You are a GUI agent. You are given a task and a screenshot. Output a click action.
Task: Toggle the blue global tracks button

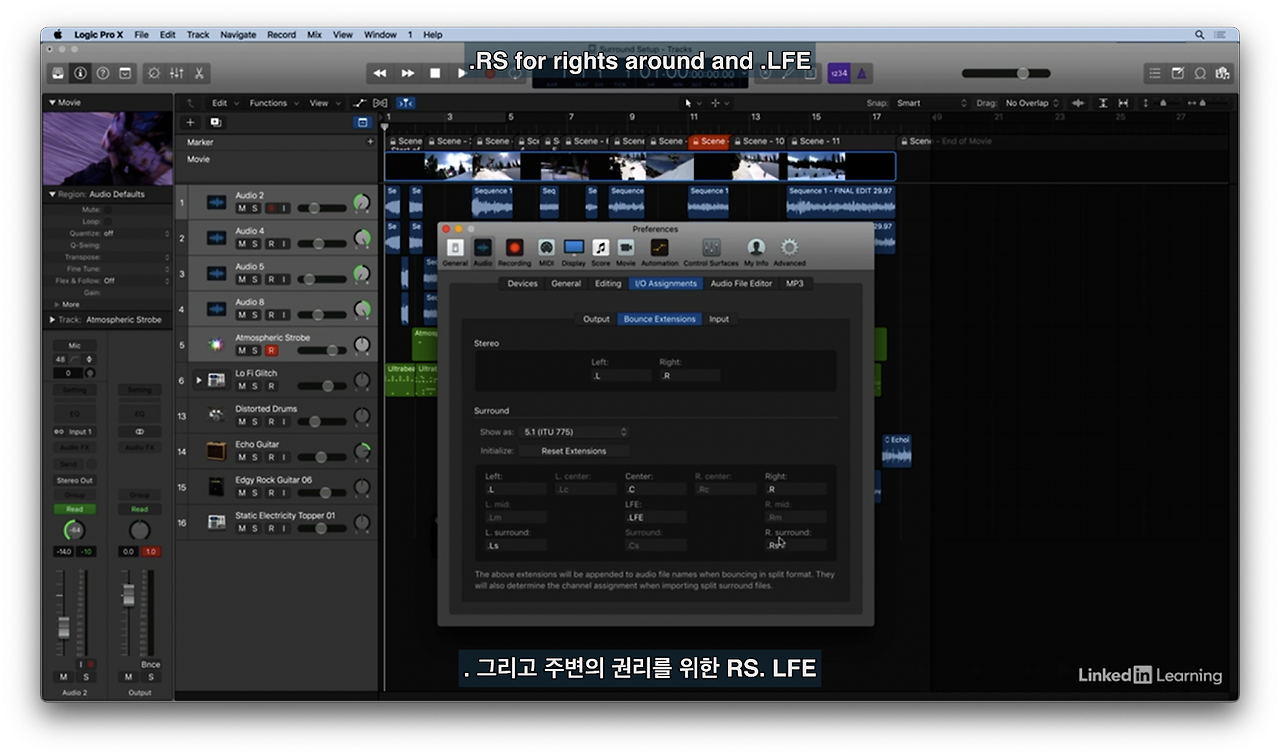pyautogui.click(x=363, y=122)
